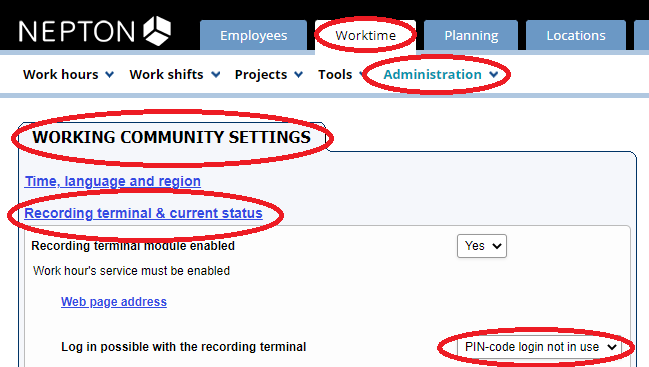Image resolution: width=649 pixels, height=367 pixels.
Task: Open the Tools menu
Action: coord(335,74)
